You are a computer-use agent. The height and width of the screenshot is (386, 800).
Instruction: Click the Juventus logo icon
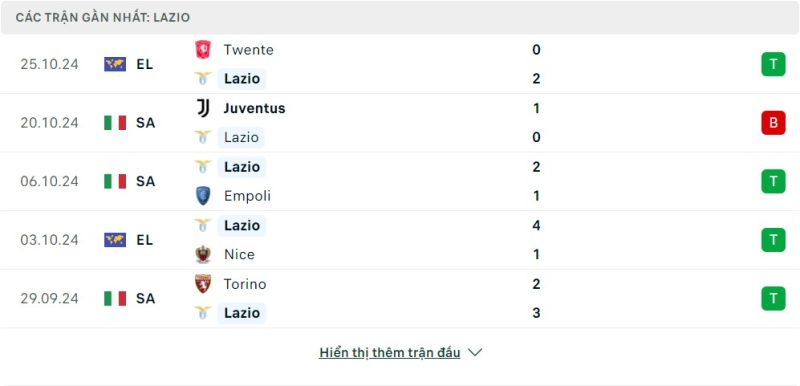pyautogui.click(x=203, y=108)
